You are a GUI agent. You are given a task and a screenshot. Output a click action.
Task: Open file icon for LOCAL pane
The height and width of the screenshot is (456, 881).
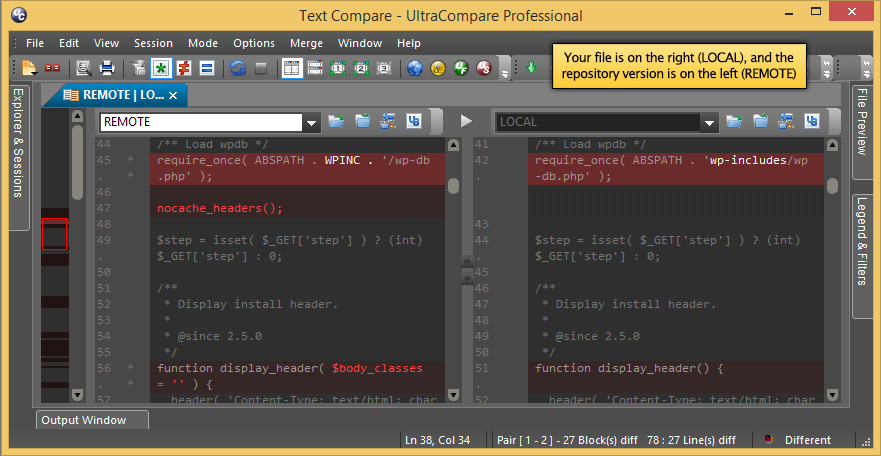click(734, 120)
